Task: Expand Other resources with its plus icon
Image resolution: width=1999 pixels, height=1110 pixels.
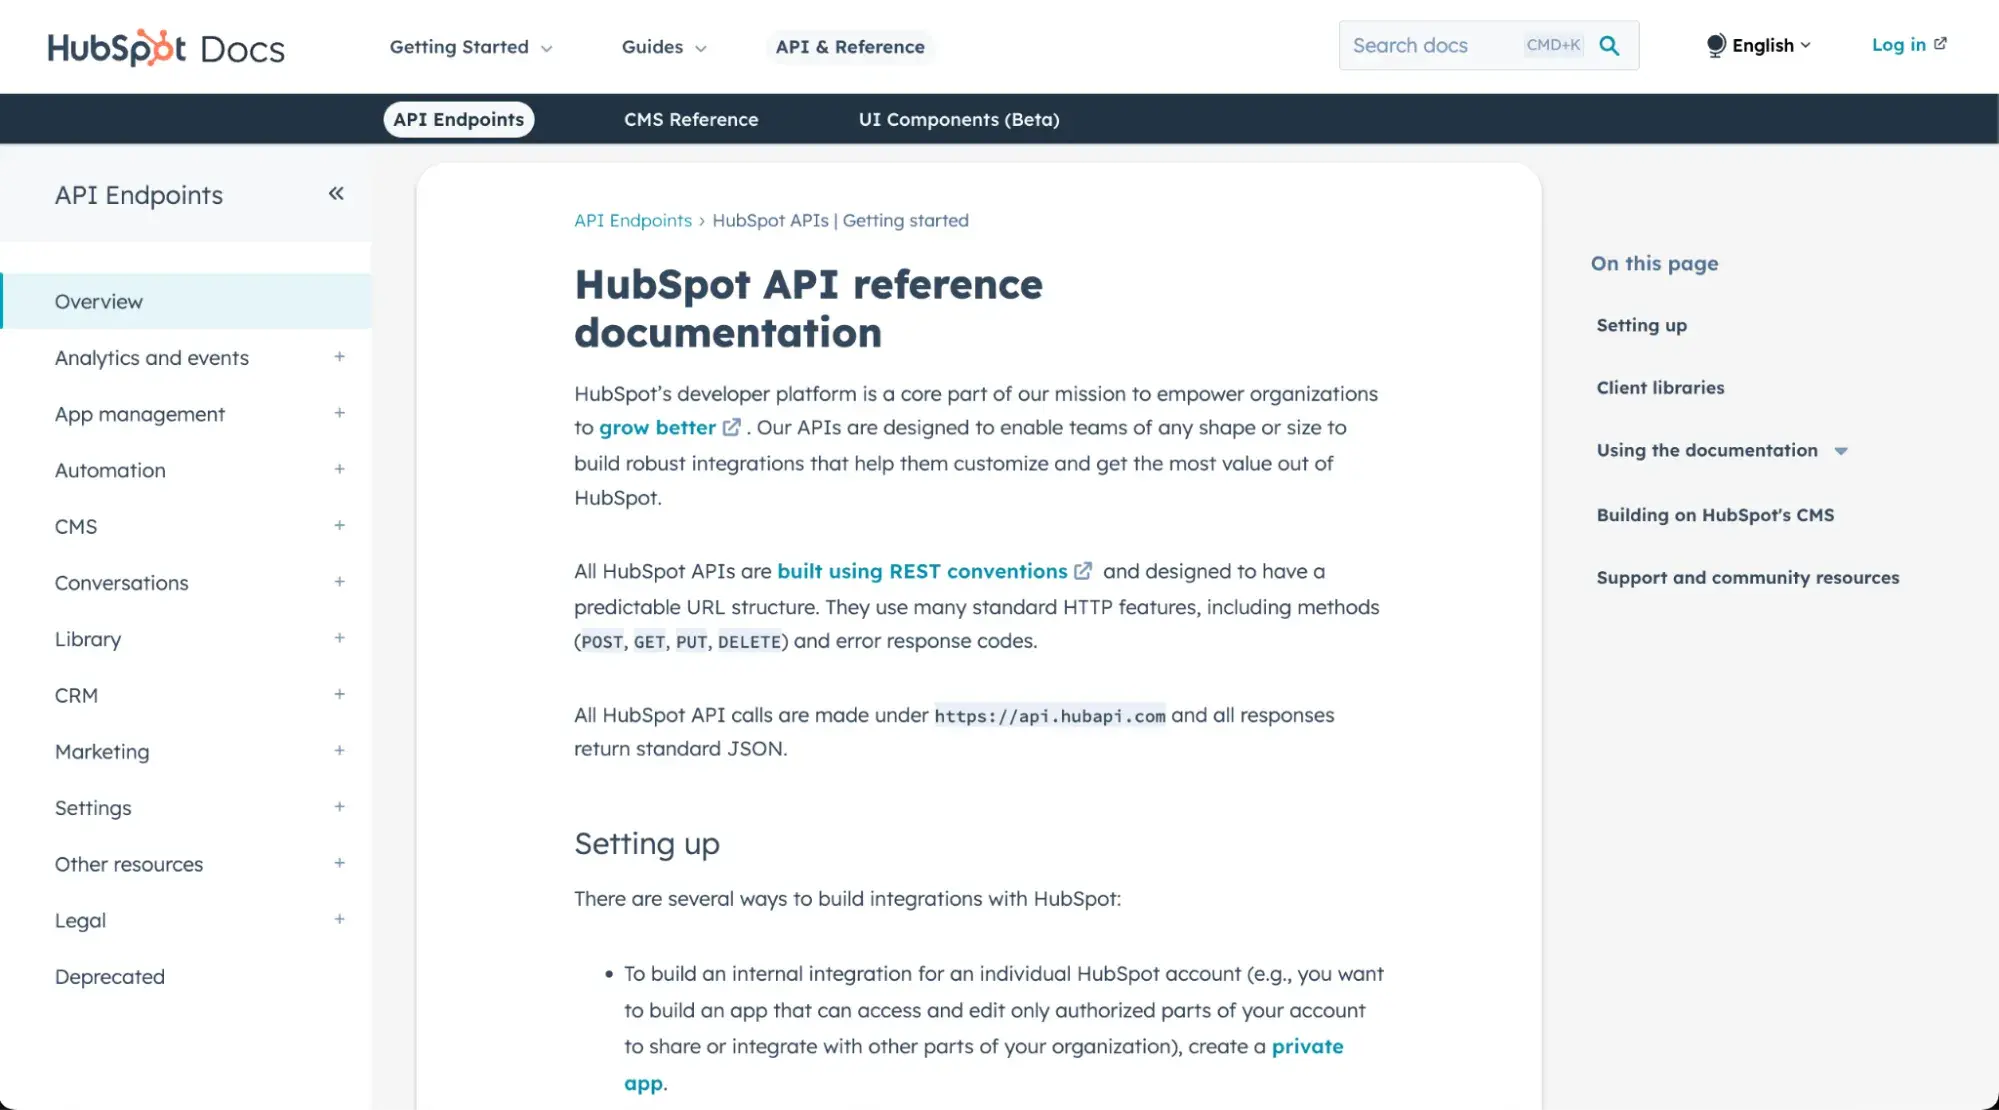Action: pyautogui.click(x=340, y=863)
